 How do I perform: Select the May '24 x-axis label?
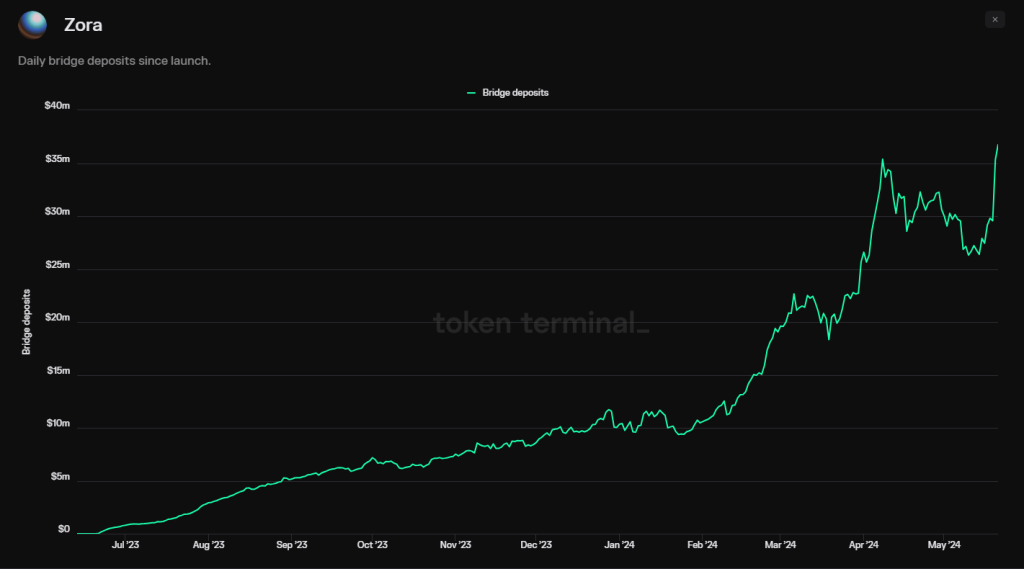click(944, 545)
